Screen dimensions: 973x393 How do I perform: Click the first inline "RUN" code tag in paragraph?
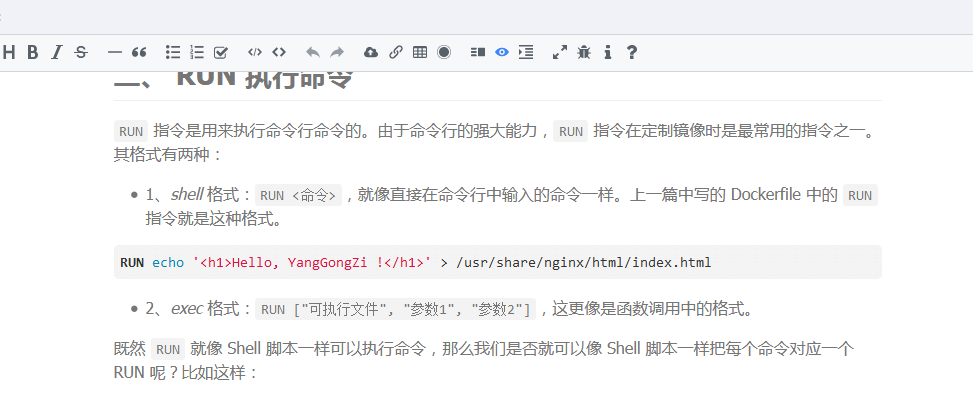coord(131,132)
